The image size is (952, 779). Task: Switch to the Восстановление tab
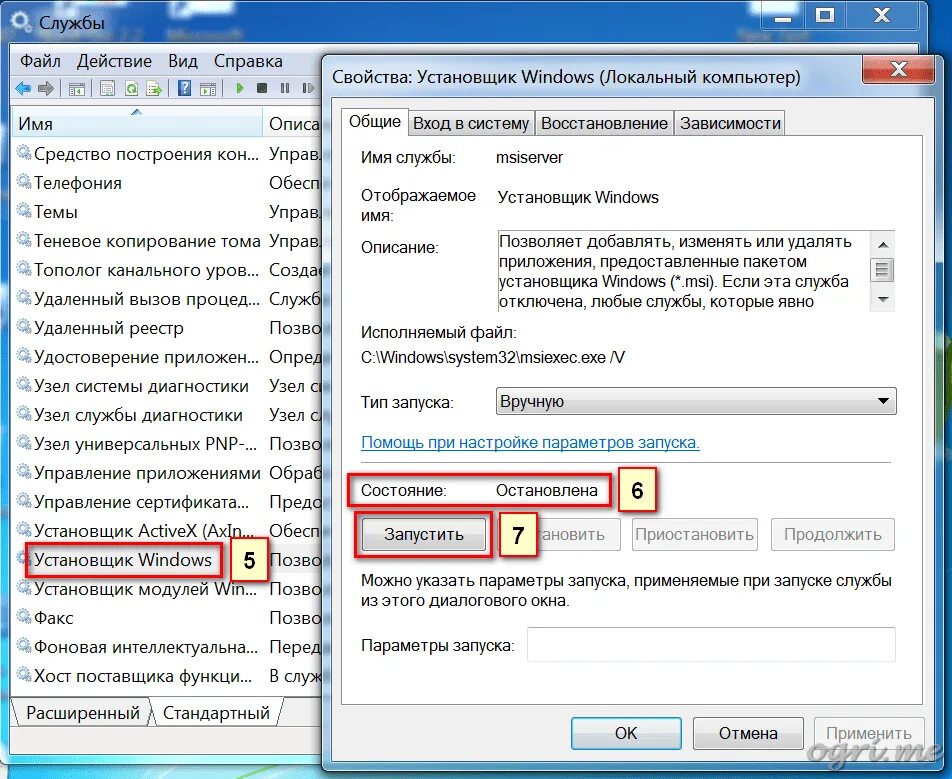(604, 123)
